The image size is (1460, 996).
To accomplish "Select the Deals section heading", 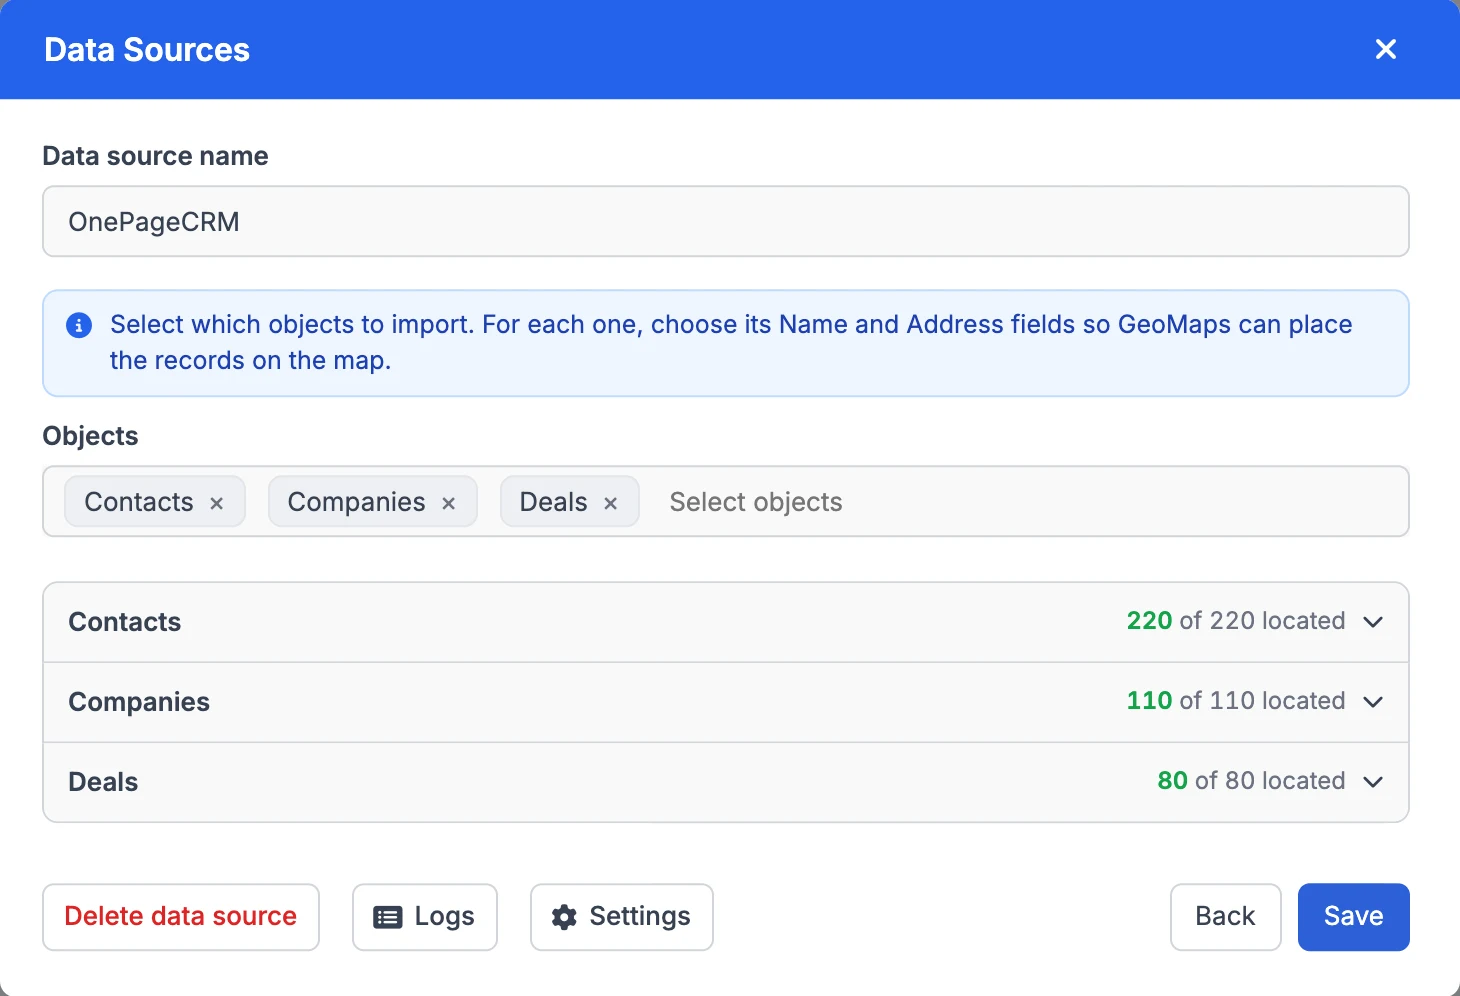I will point(103,782).
